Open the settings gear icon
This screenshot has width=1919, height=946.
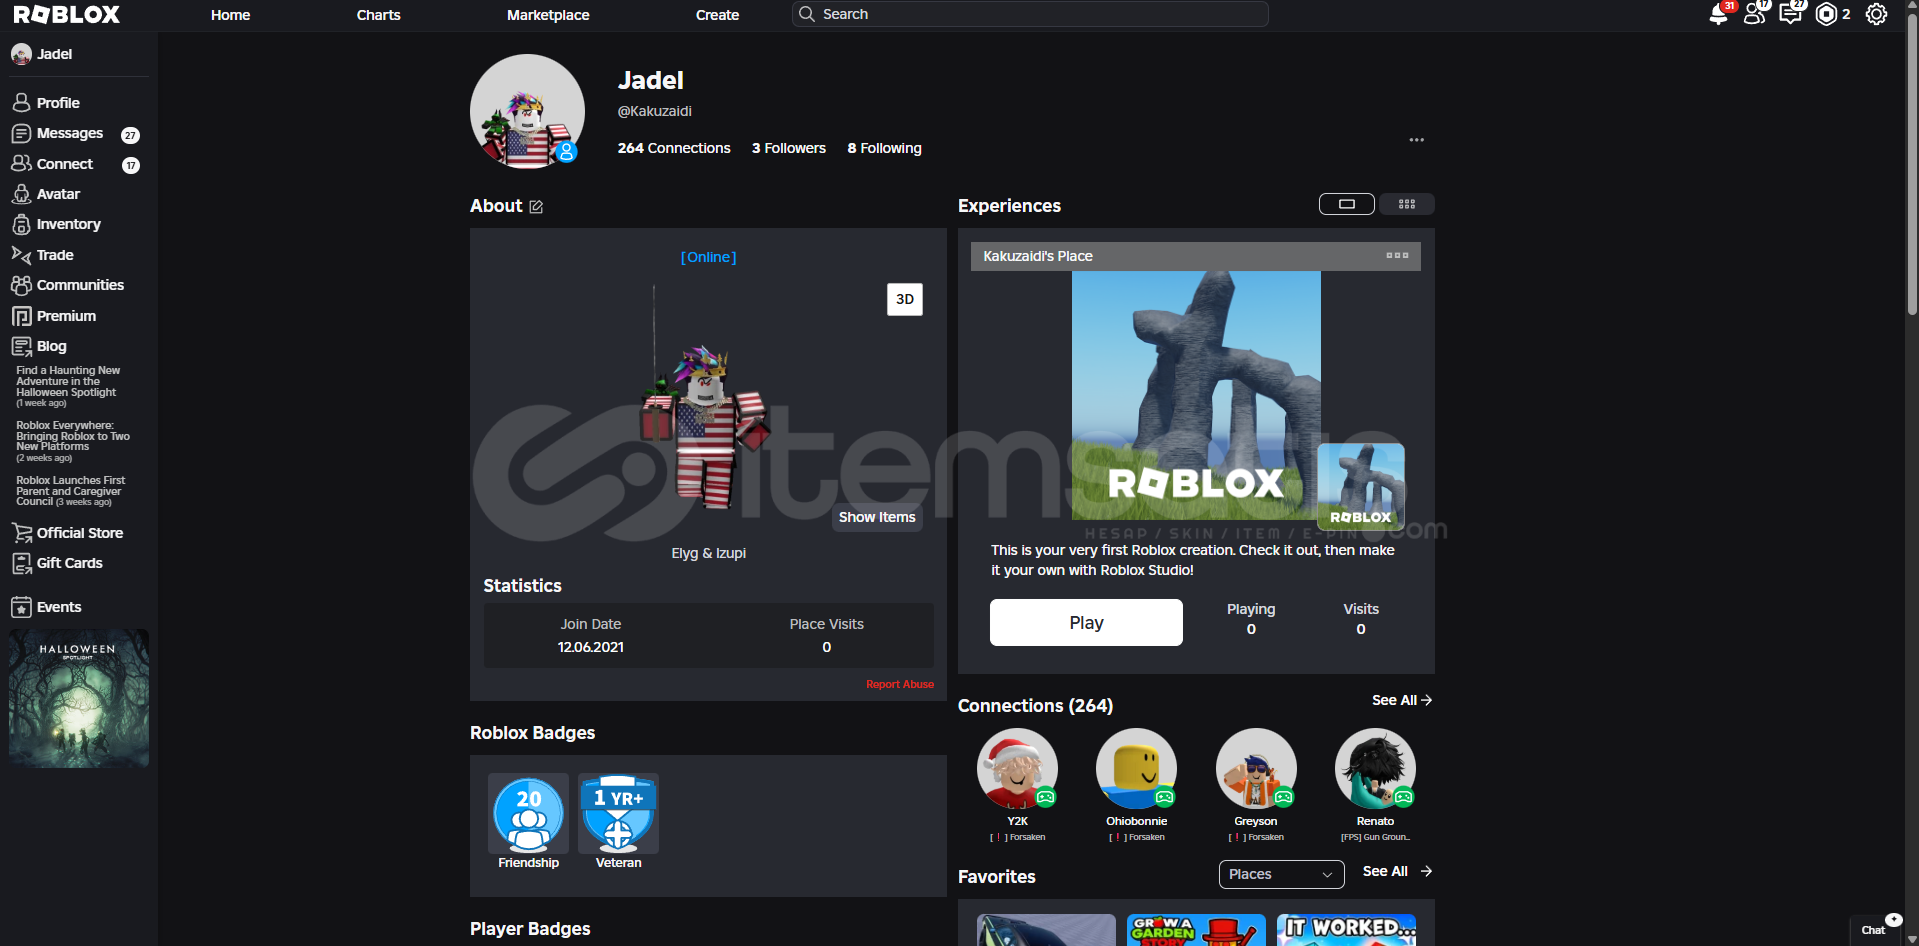click(x=1877, y=14)
